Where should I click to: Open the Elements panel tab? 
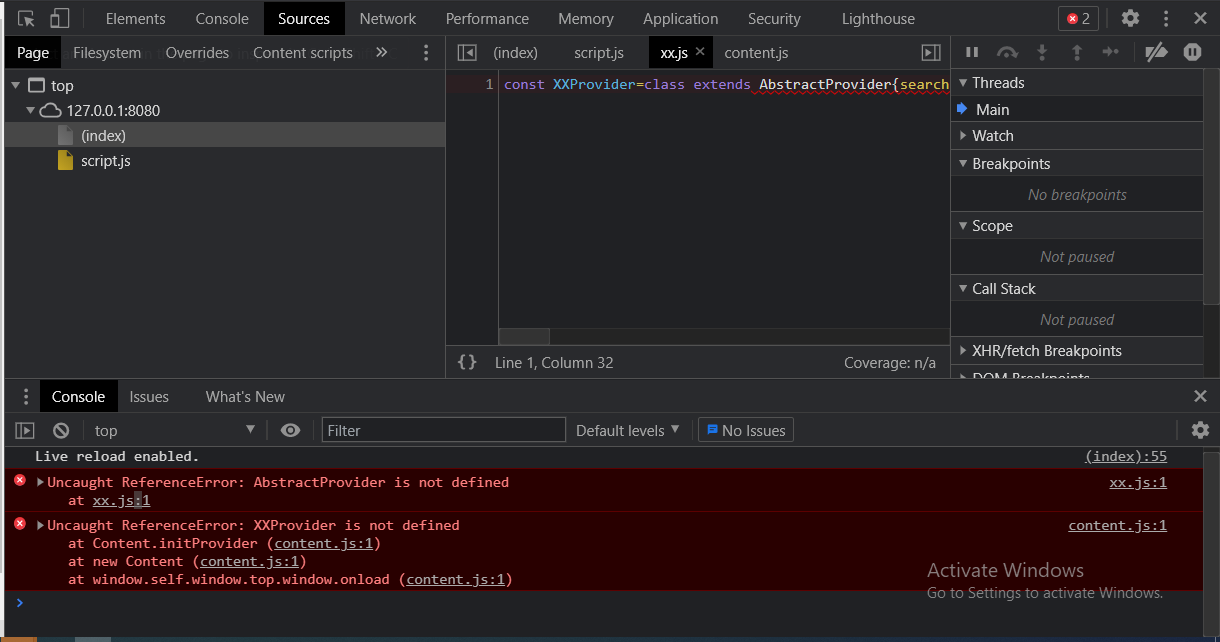point(136,18)
